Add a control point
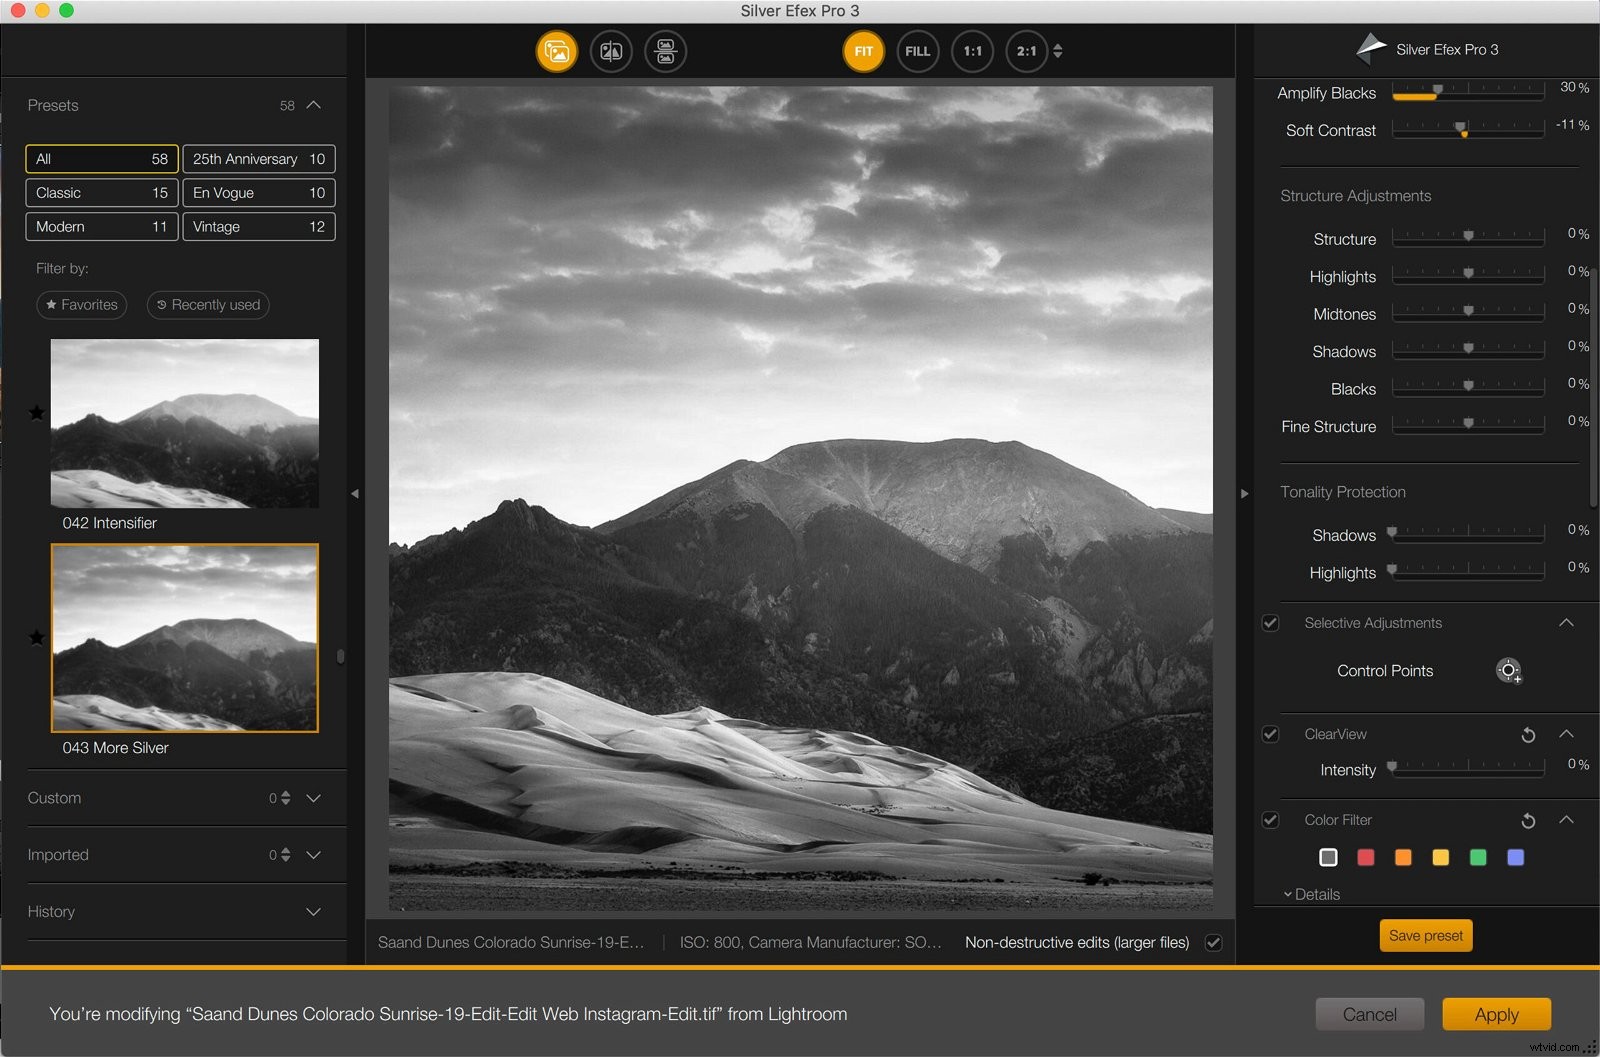Image resolution: width=1600 pixels, height=1057 pixels. coord(1508,671)
